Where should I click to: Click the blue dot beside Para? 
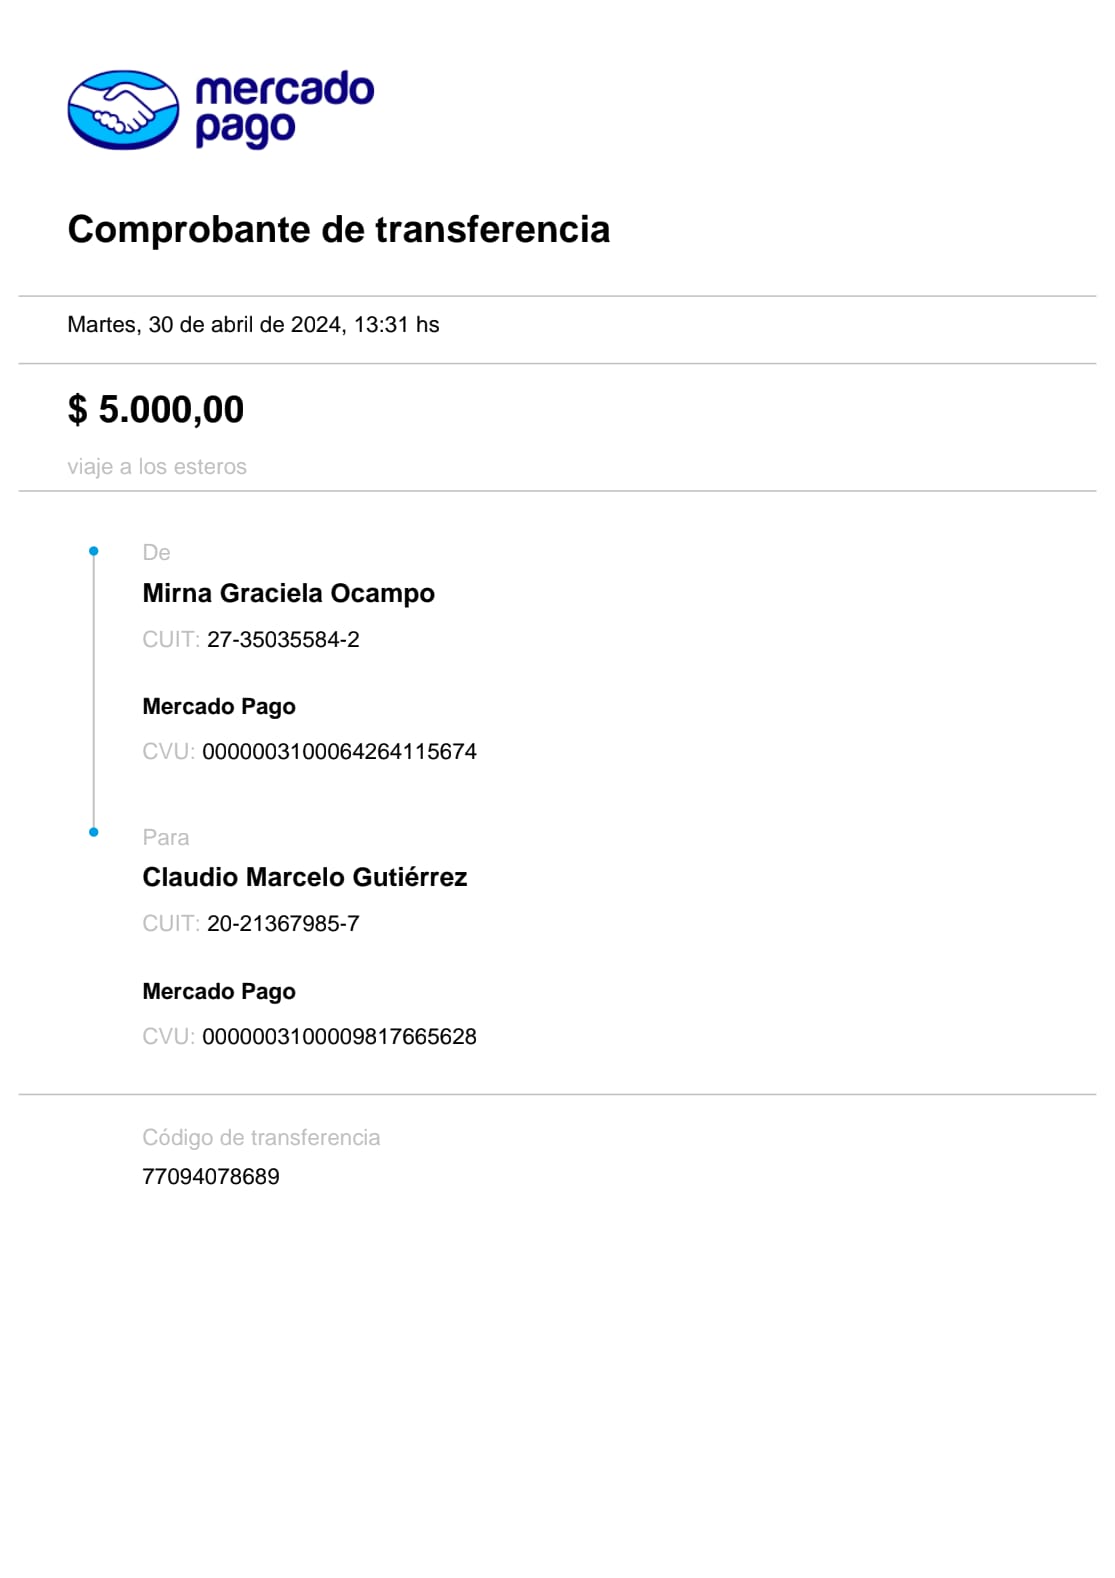[94, 832]
